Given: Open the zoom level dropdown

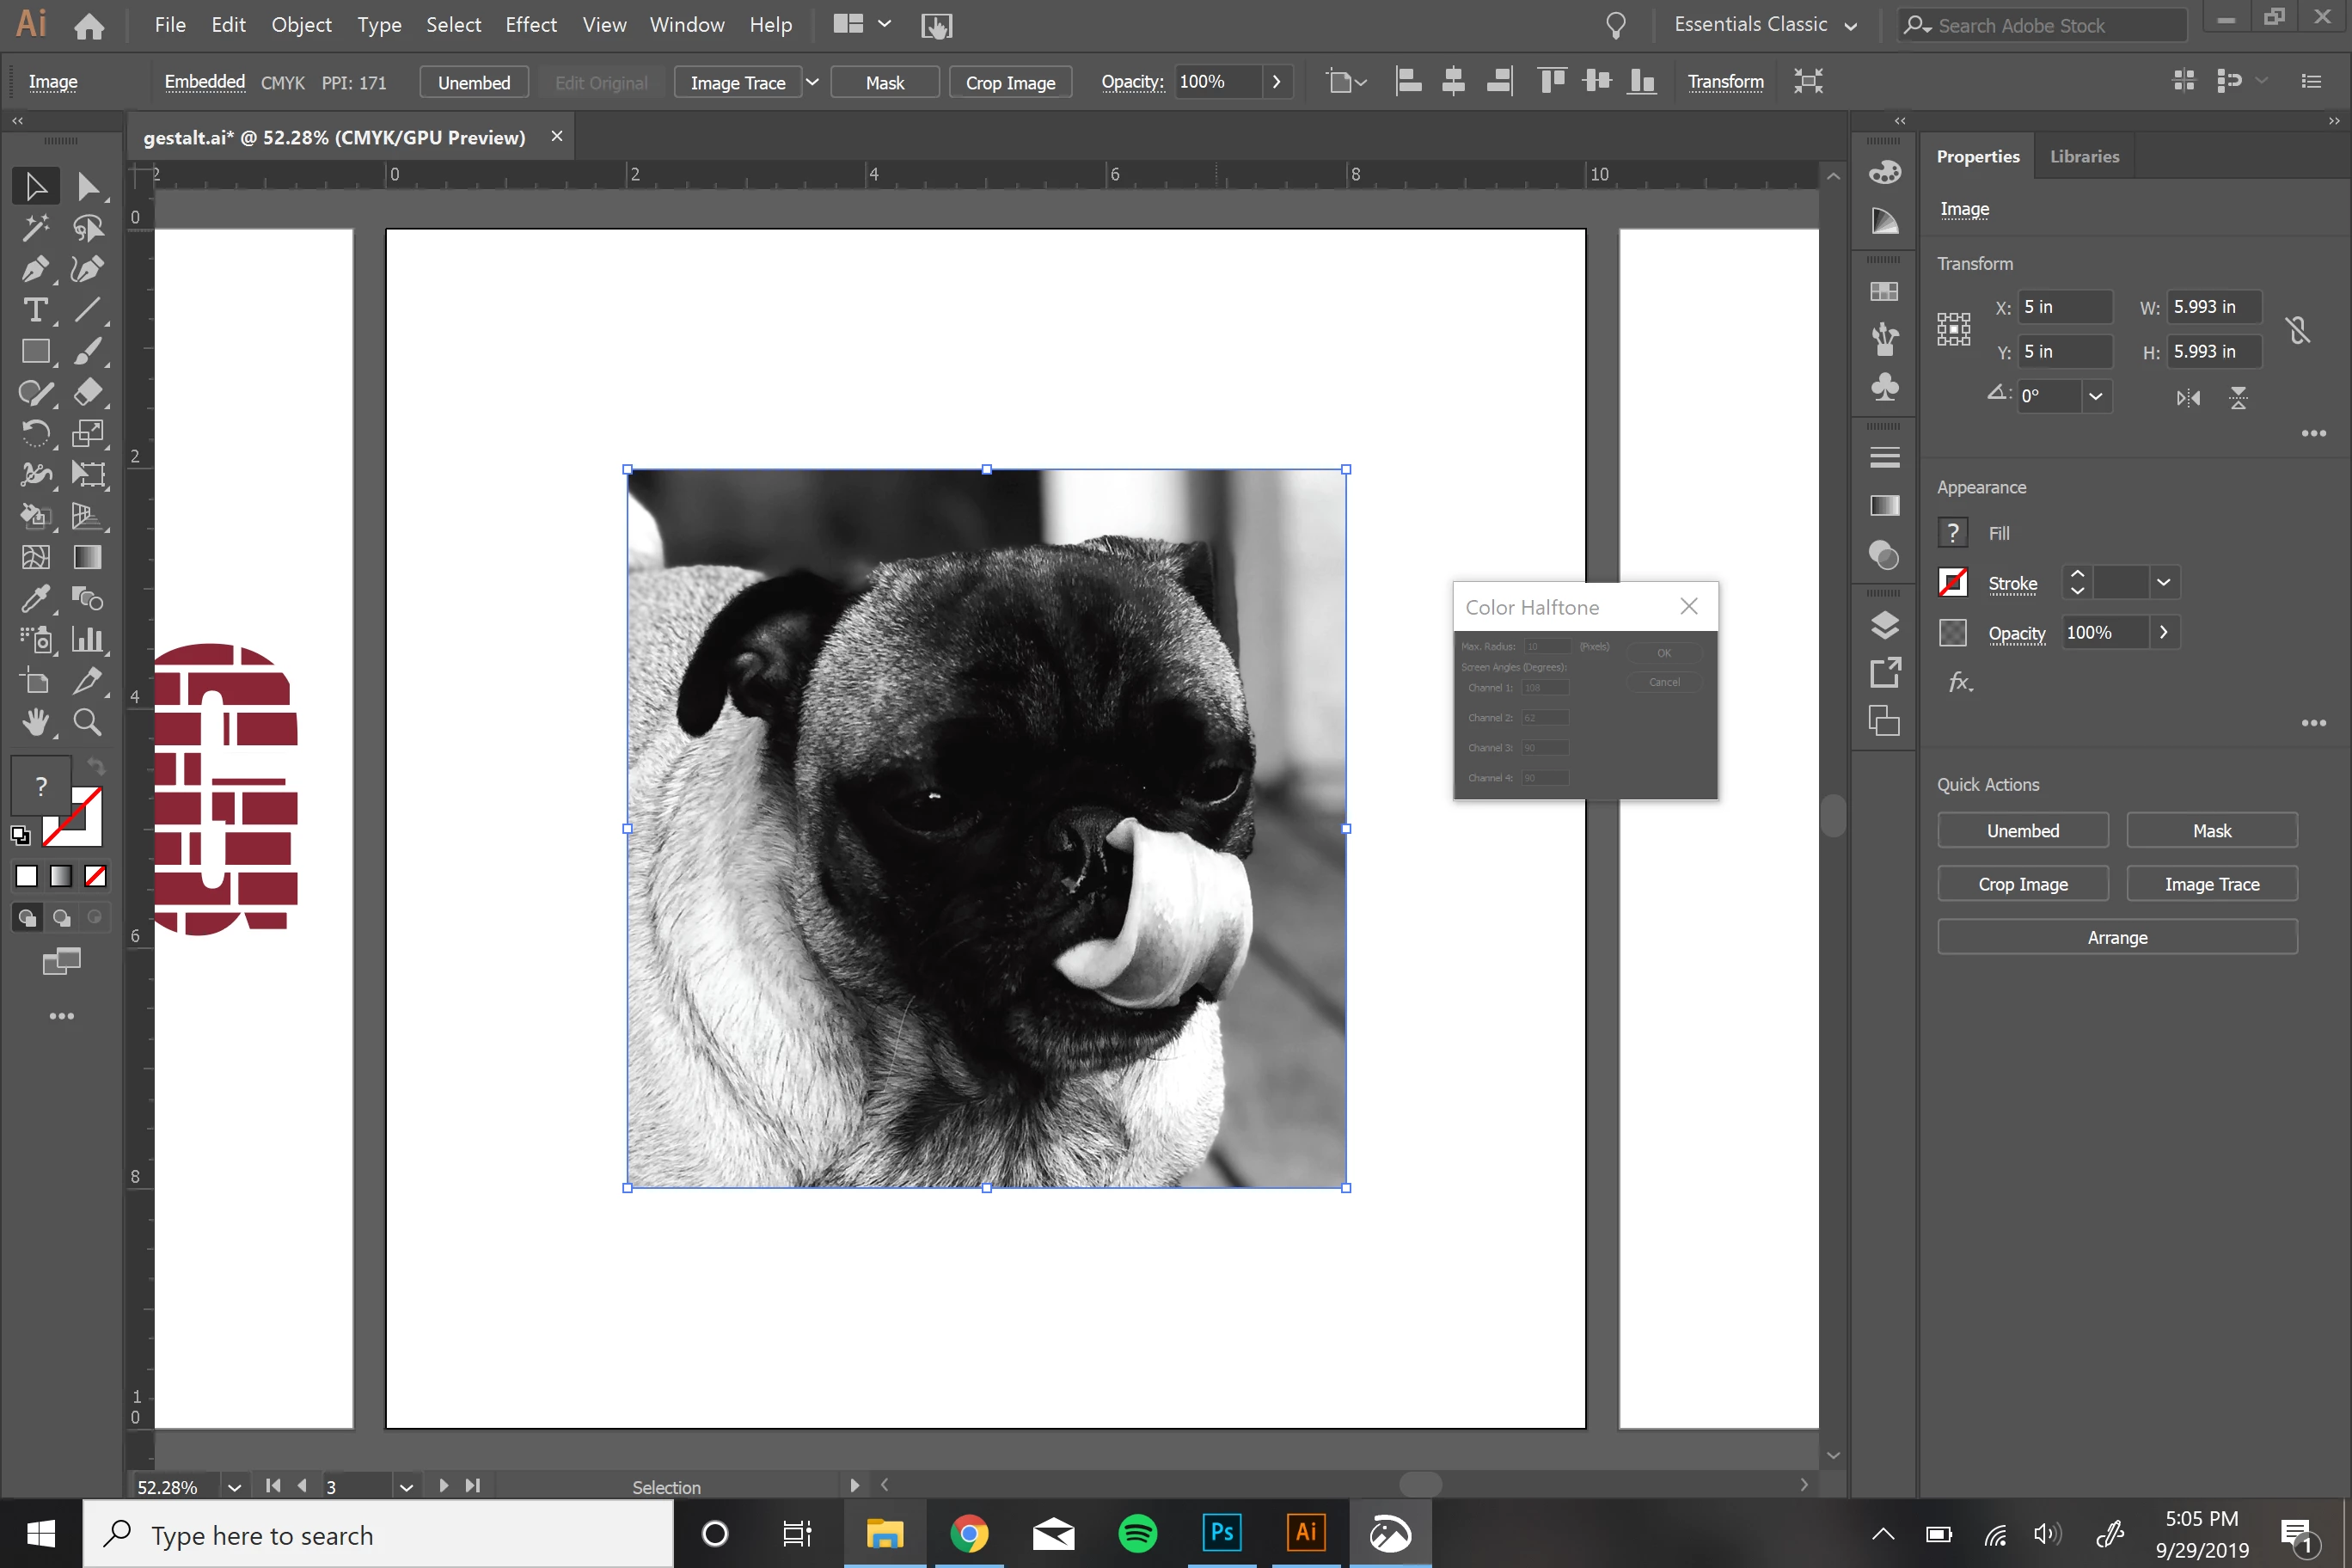Looking at the screenshot, I should (234, 1487).
